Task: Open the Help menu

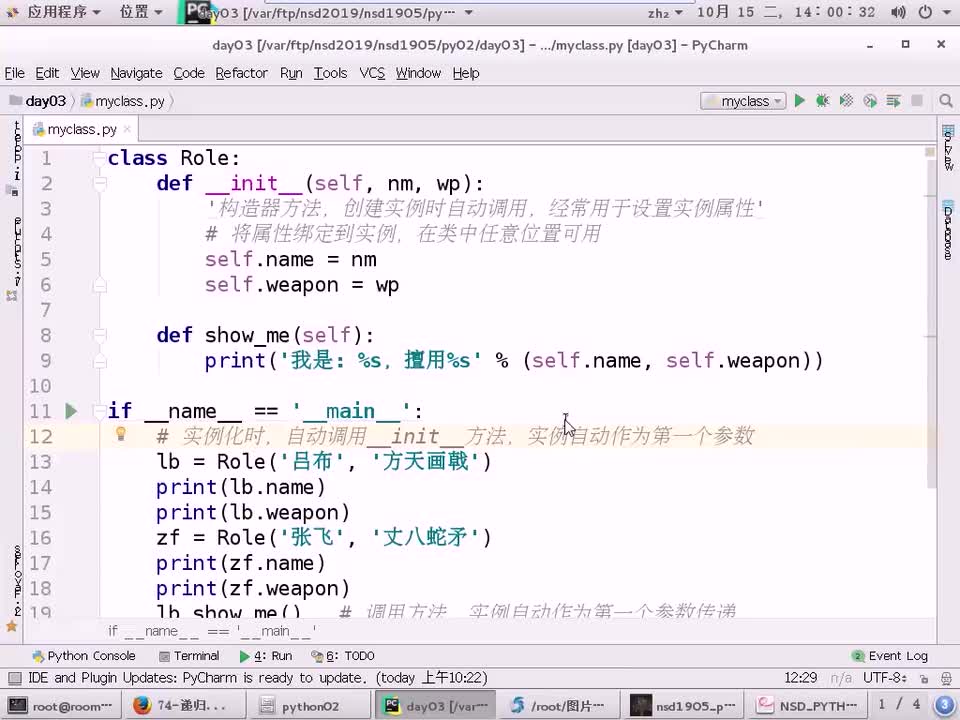Action: coord(466,73)
